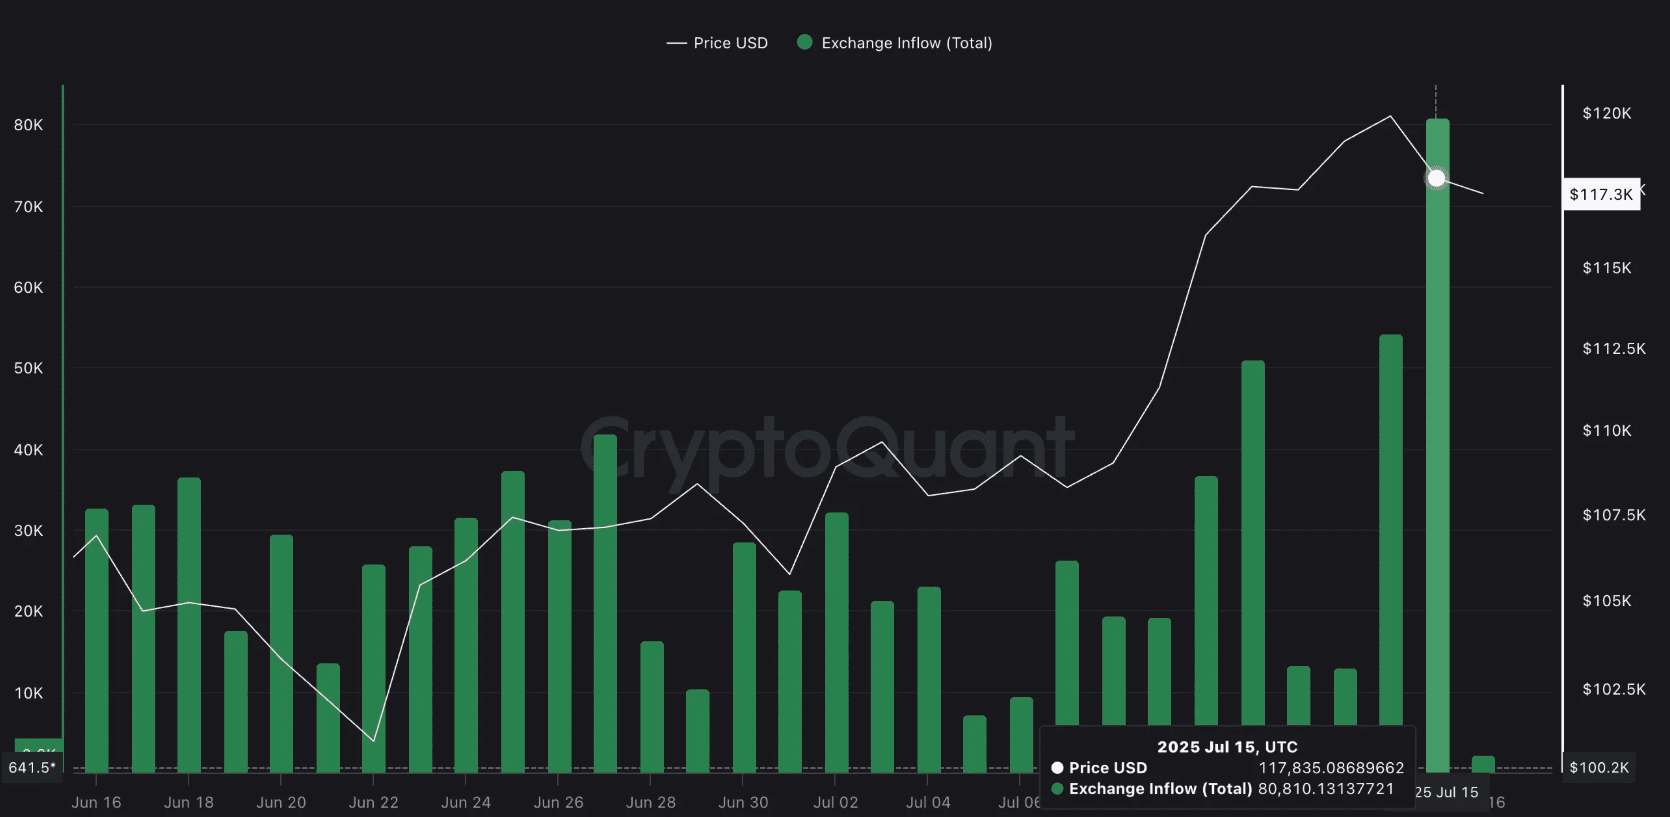The image size is (1670, 817).
Task: Click the green Exchange Inflow legend dot
Action: [804, 42]
